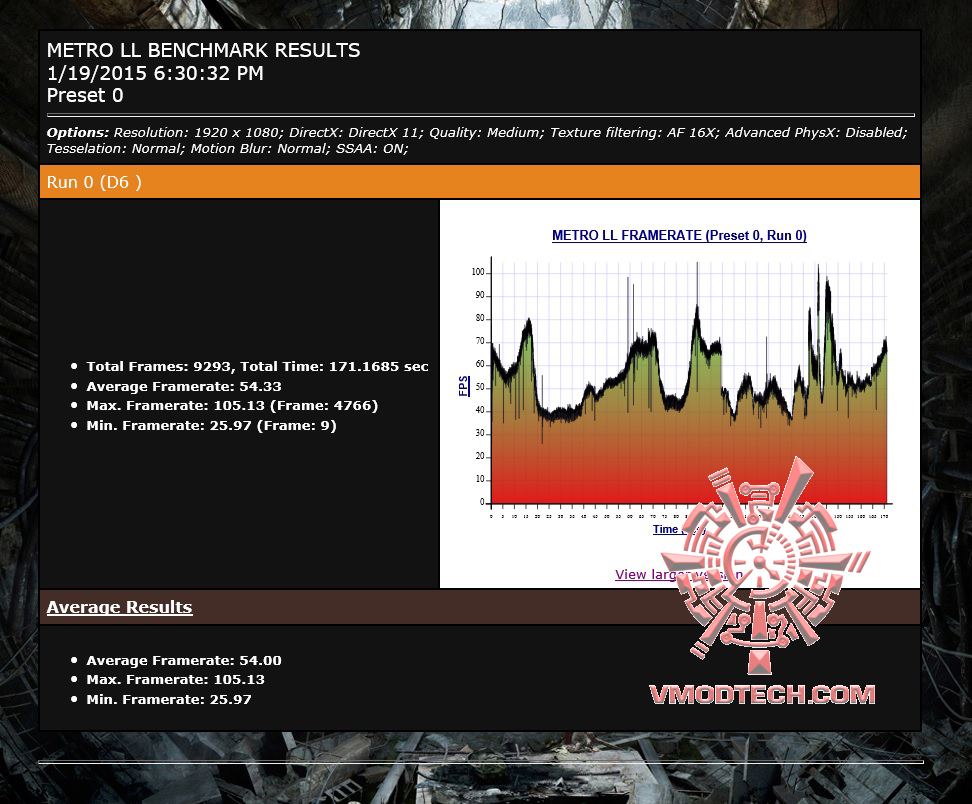The height and width of the screenshot is (804, 972).
Task: Click the Time axis label
Action: click(x=679, y=529)
